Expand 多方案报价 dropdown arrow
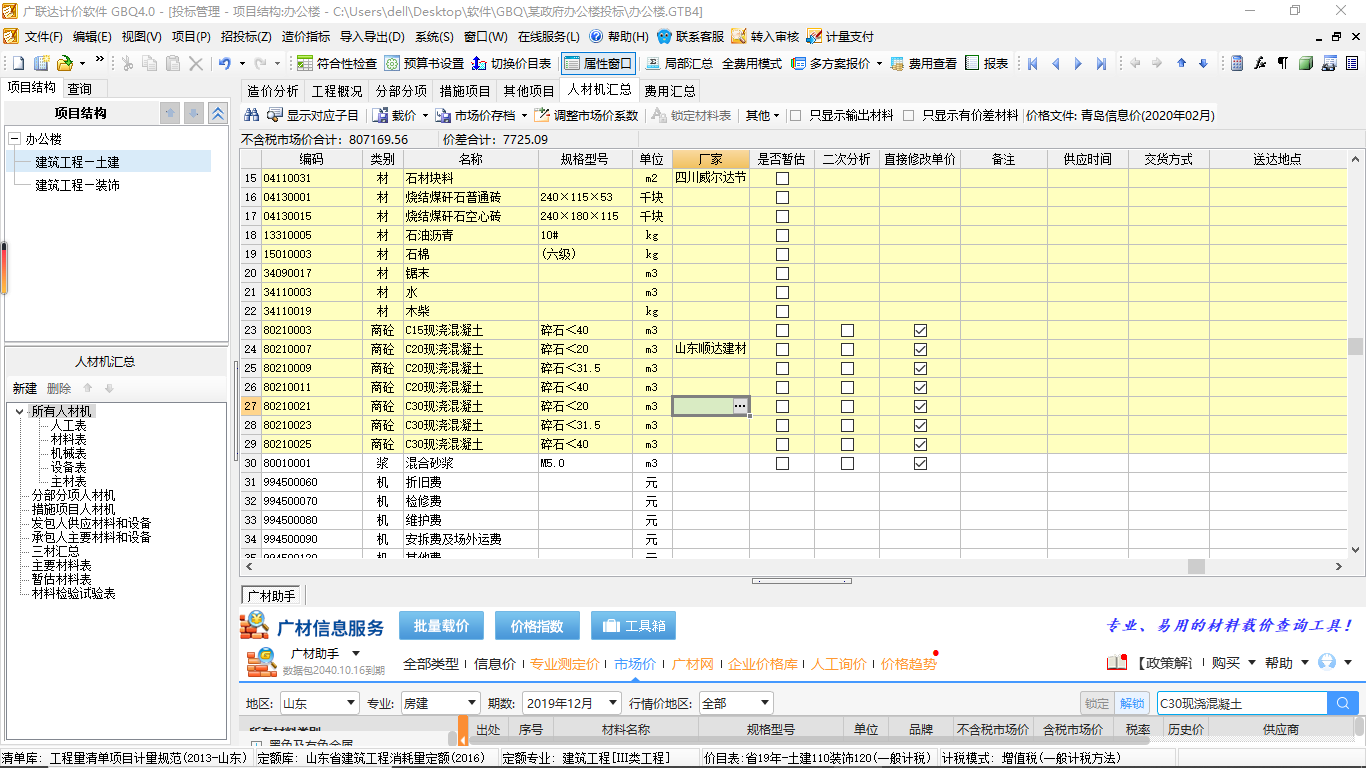 point(879,63)
